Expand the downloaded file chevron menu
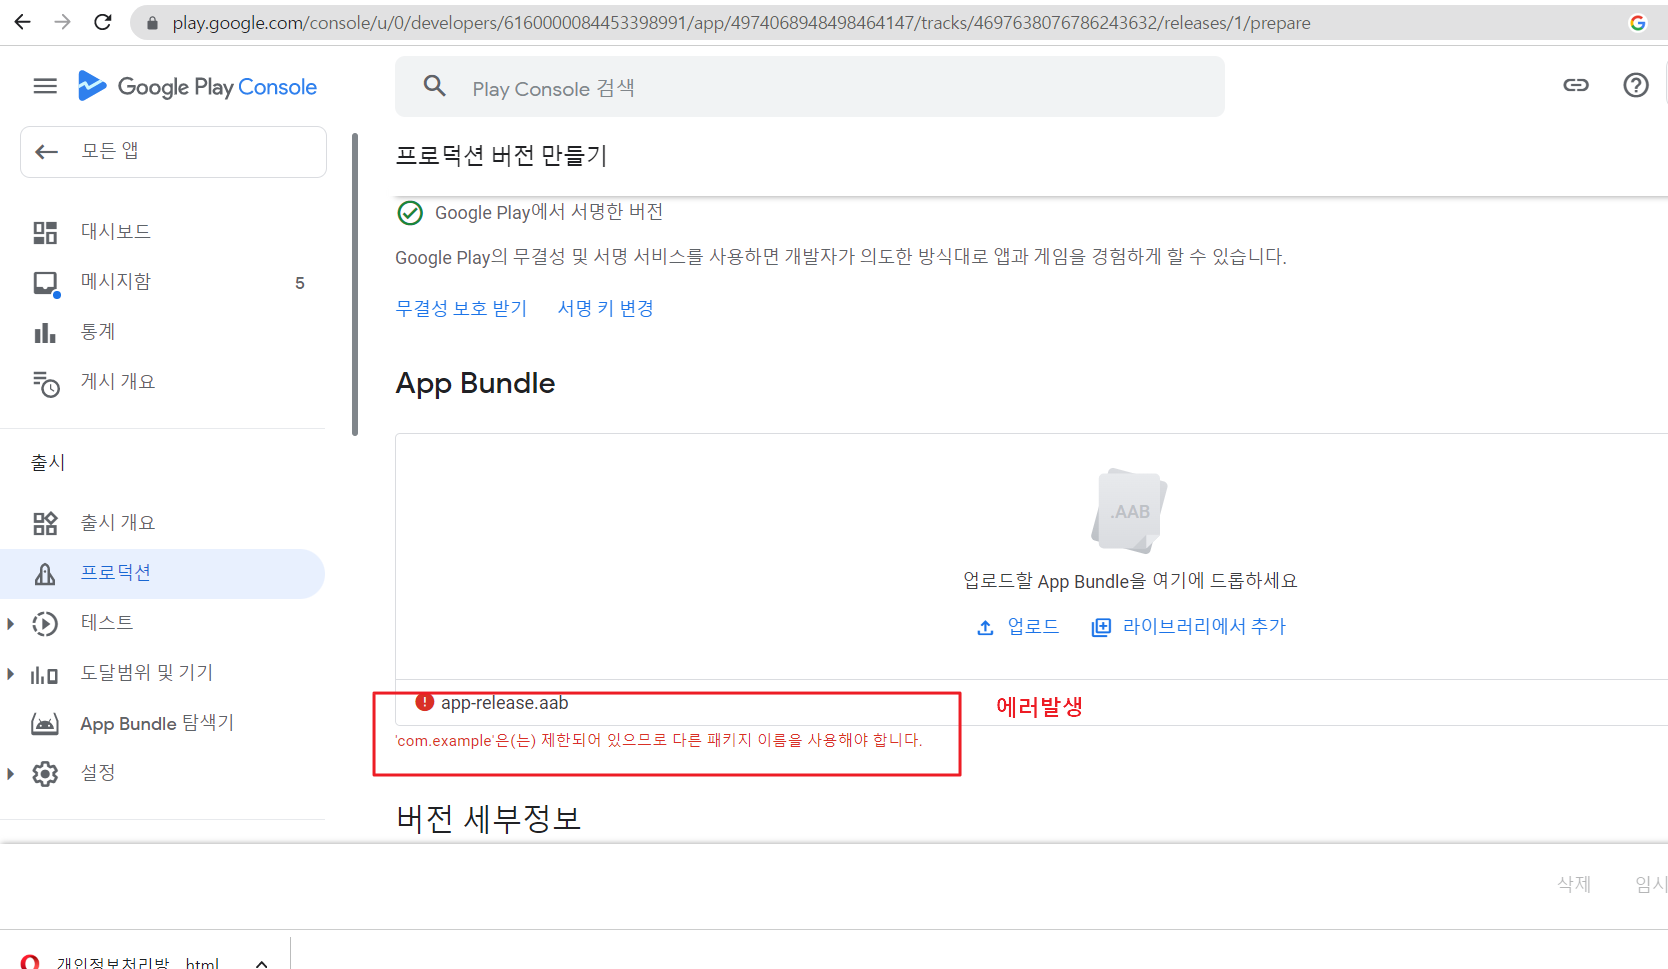Viewport: 1668px width, 969px height. [x=261, y=963]
